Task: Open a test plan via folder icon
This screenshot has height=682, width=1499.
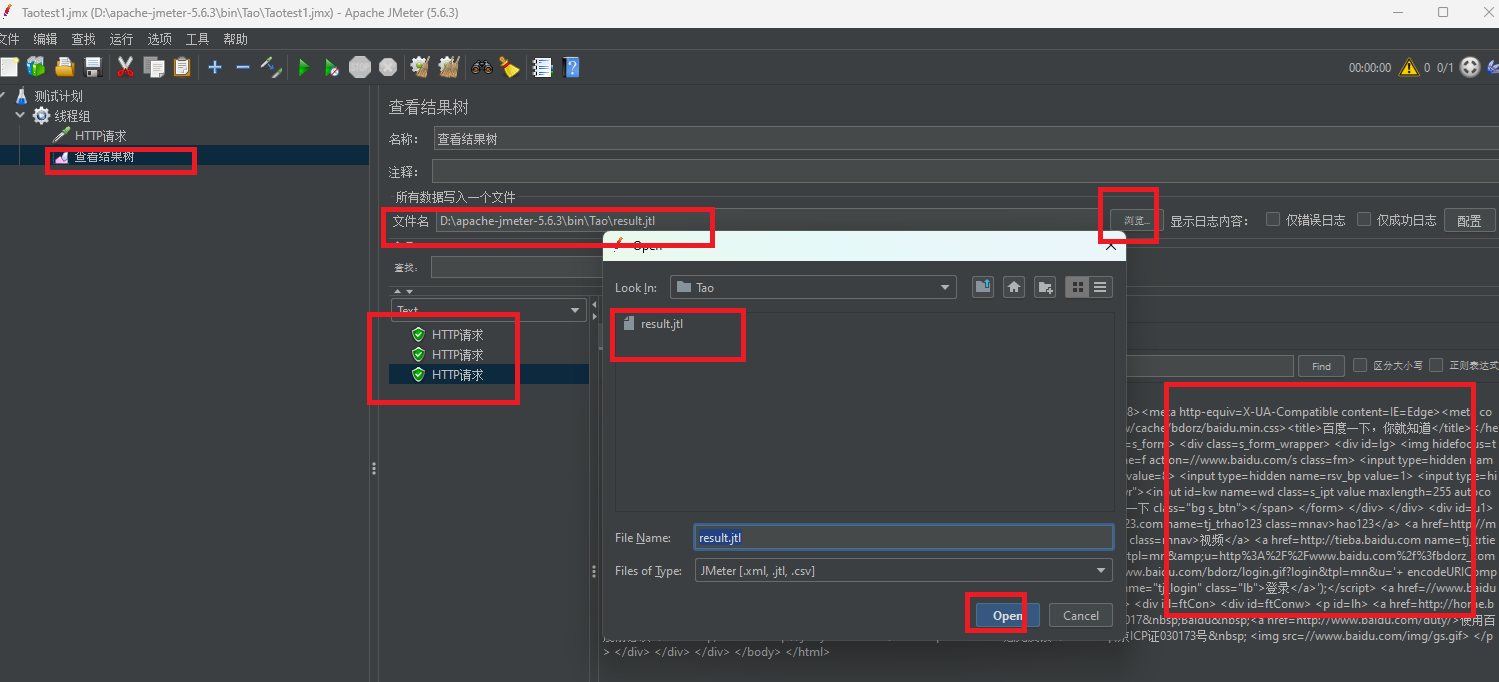Action: 65,67
